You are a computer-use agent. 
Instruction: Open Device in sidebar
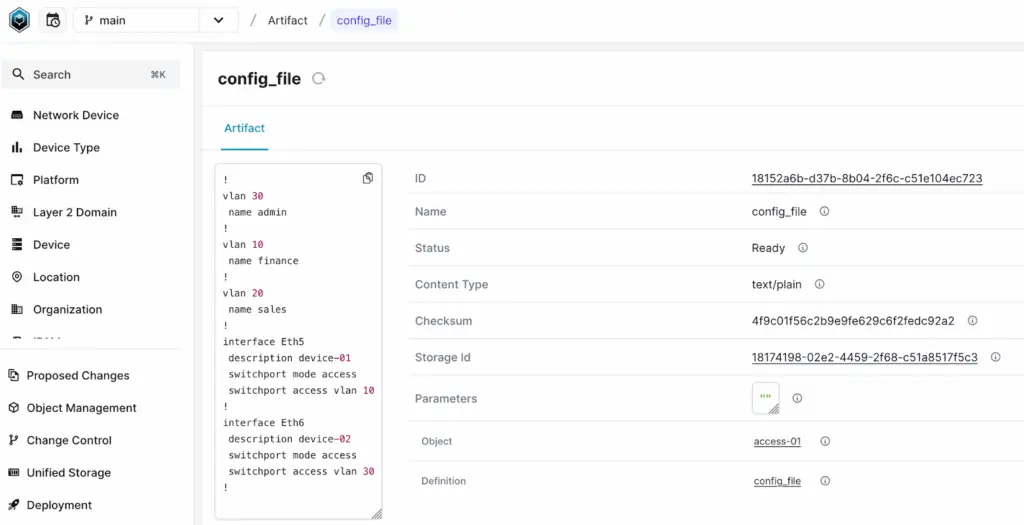[x=51, y=245]
